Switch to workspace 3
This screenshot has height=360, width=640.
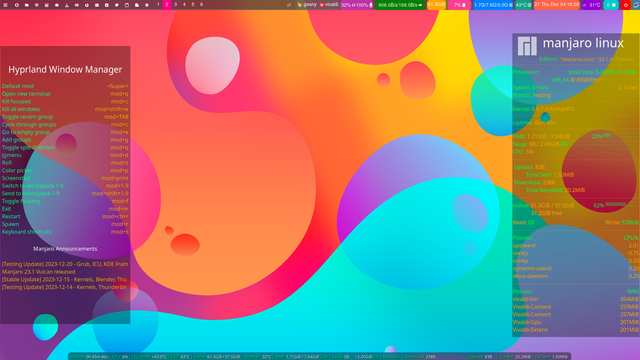(x=176, y=4)
